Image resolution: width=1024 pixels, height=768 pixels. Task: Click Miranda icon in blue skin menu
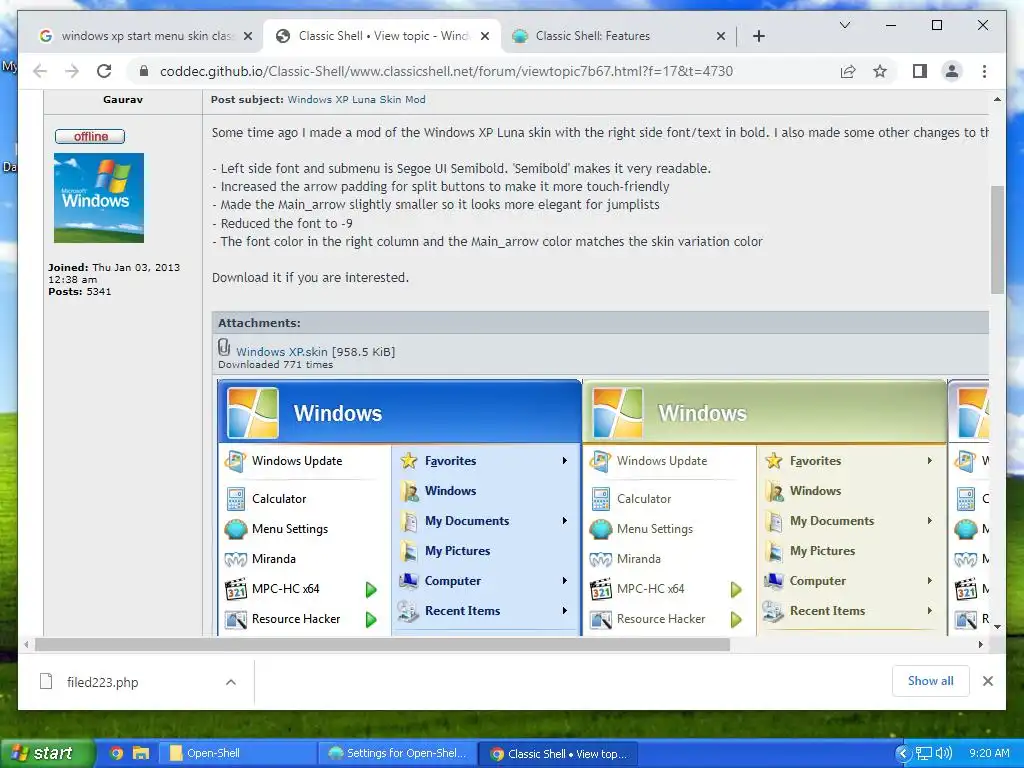point(236,559)
